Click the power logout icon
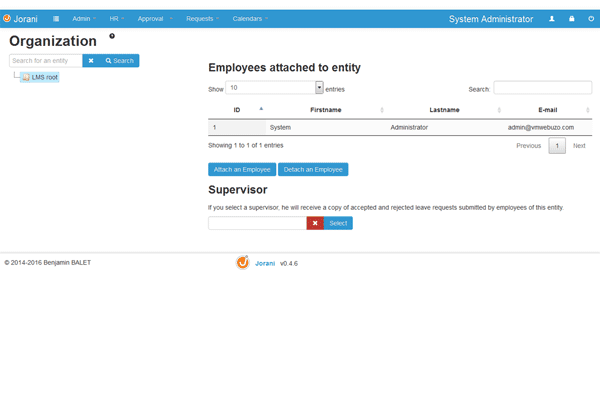The image size is (600, 400). pyautogui.click(x=589, y=19)
